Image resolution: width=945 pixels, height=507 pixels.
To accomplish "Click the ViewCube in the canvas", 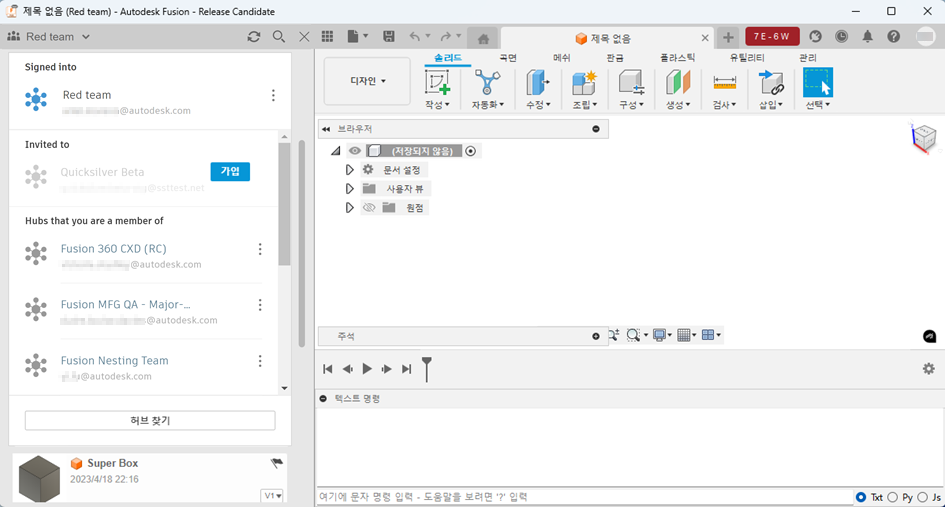I will tap(923, 137).
